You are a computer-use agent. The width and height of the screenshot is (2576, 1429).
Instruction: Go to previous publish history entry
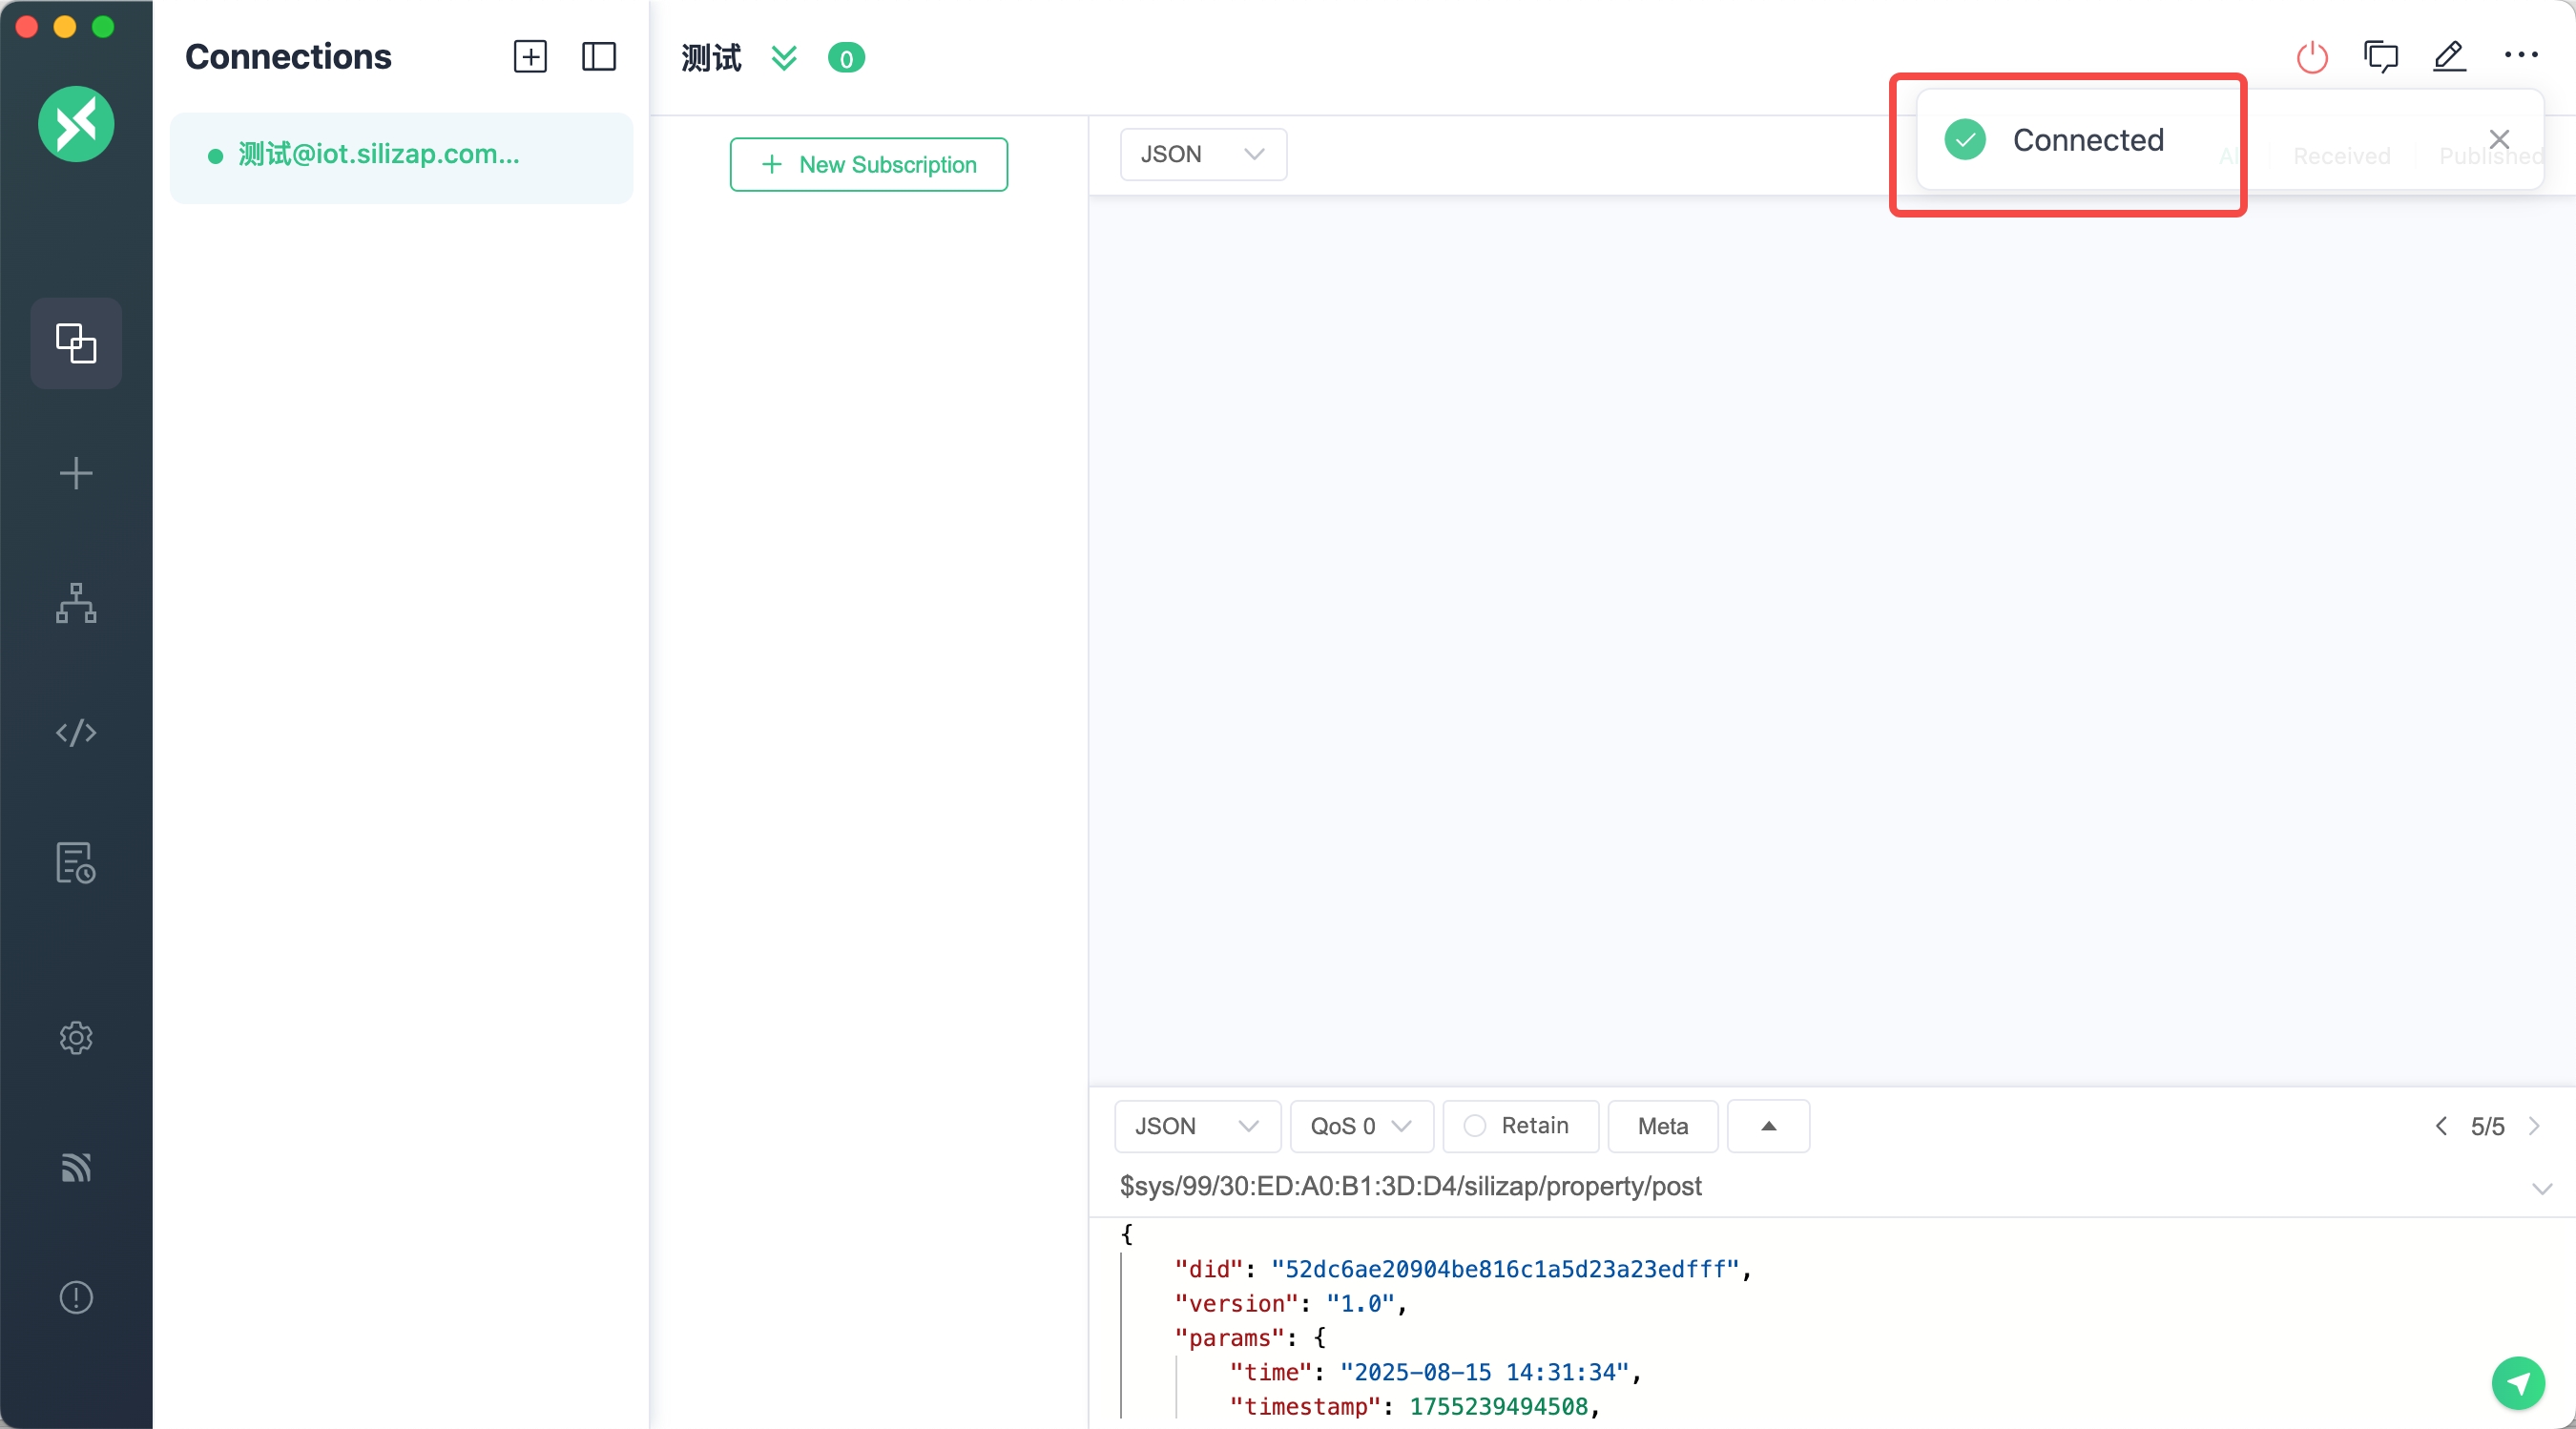(x=2441, y=1126)
